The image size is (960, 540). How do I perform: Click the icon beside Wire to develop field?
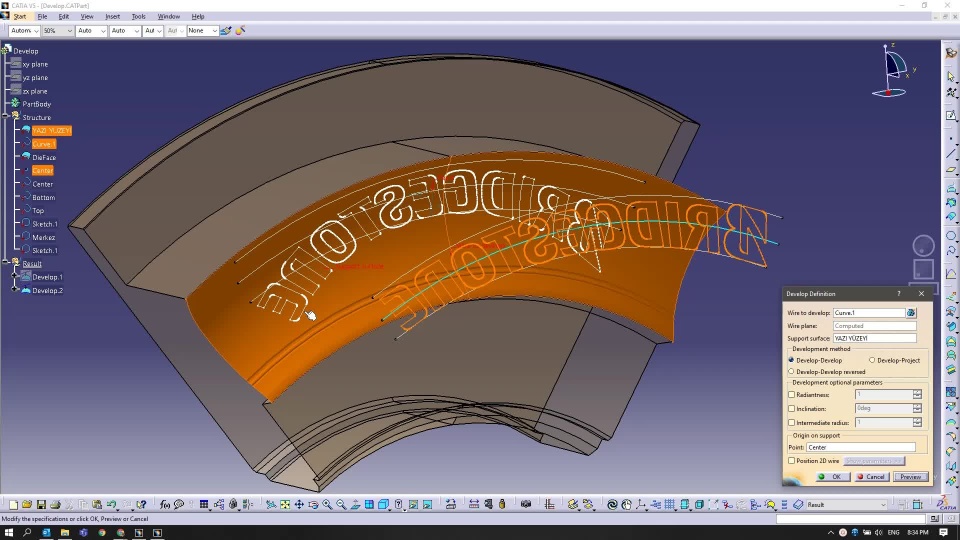[911, 313]
